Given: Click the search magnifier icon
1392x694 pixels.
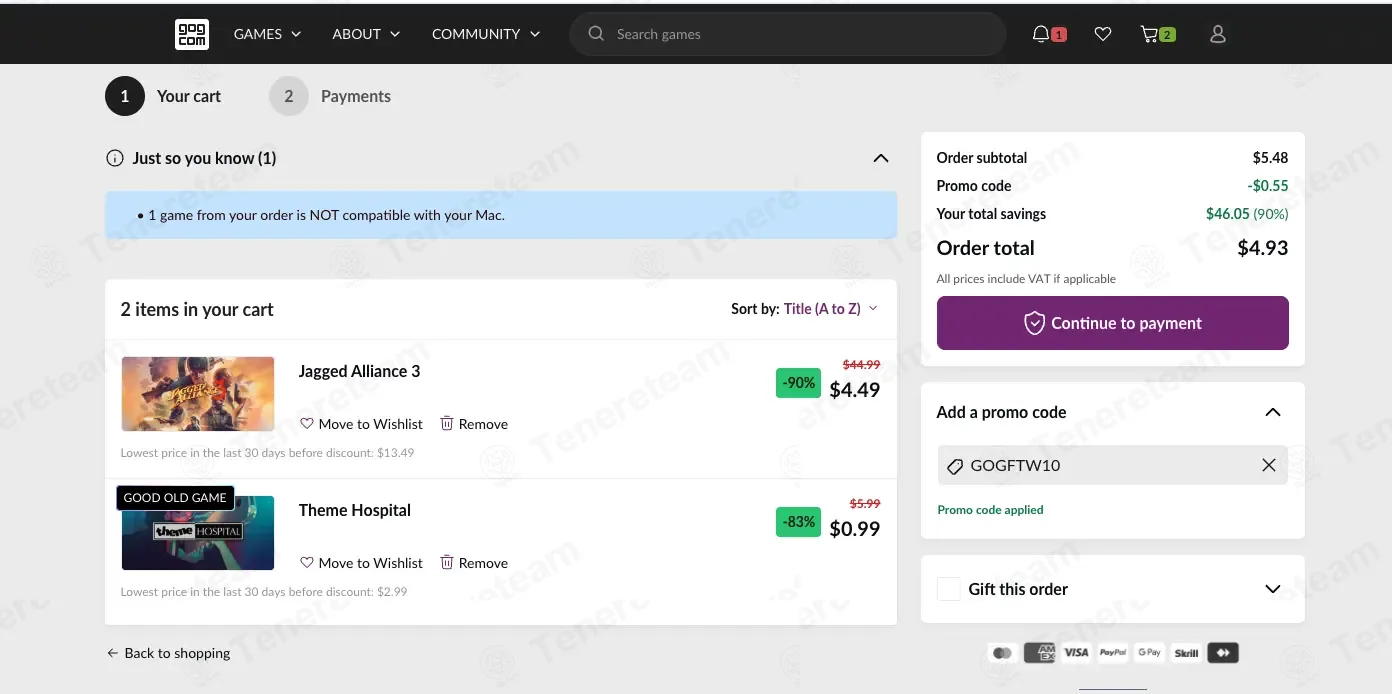Looking at the screenshot, I should point(596,34).
